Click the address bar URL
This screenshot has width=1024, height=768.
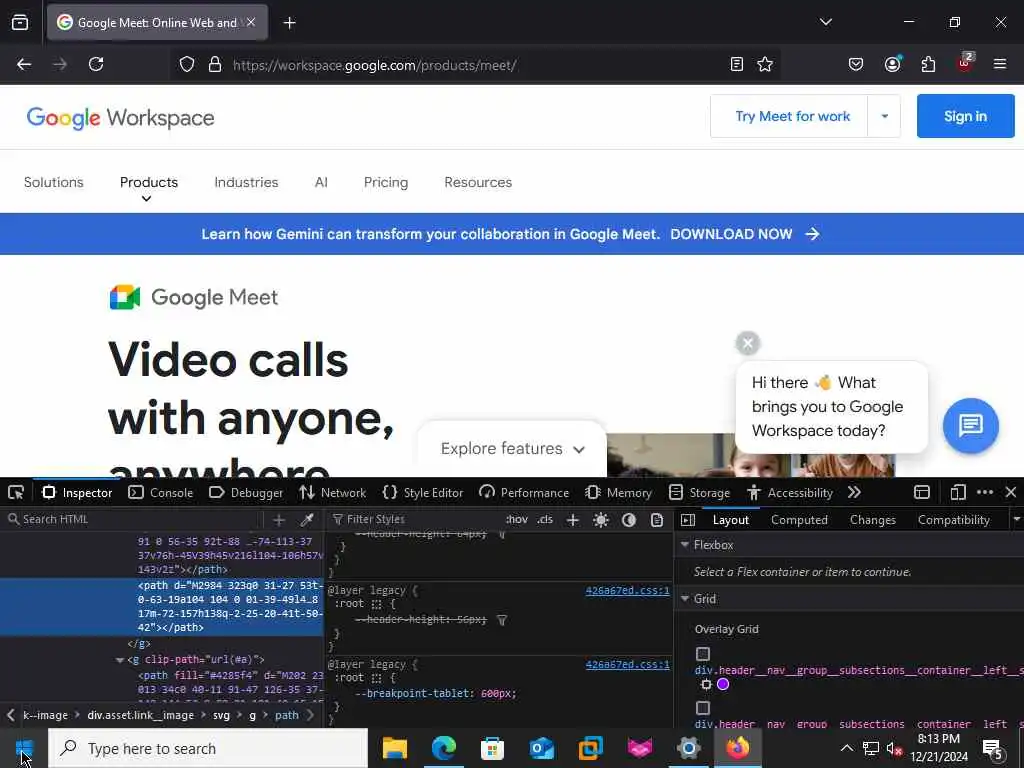pyautogui.click(x=374, y=65)
